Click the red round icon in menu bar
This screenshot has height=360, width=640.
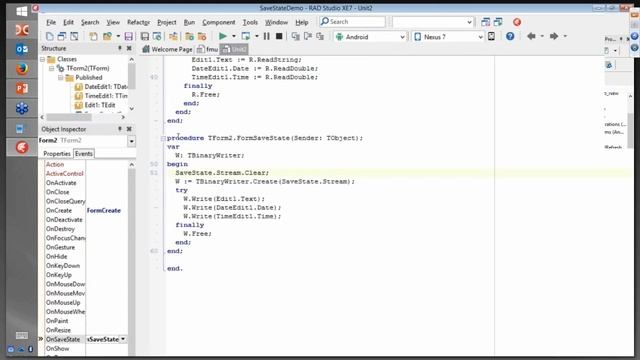click(x=517, y=22)
